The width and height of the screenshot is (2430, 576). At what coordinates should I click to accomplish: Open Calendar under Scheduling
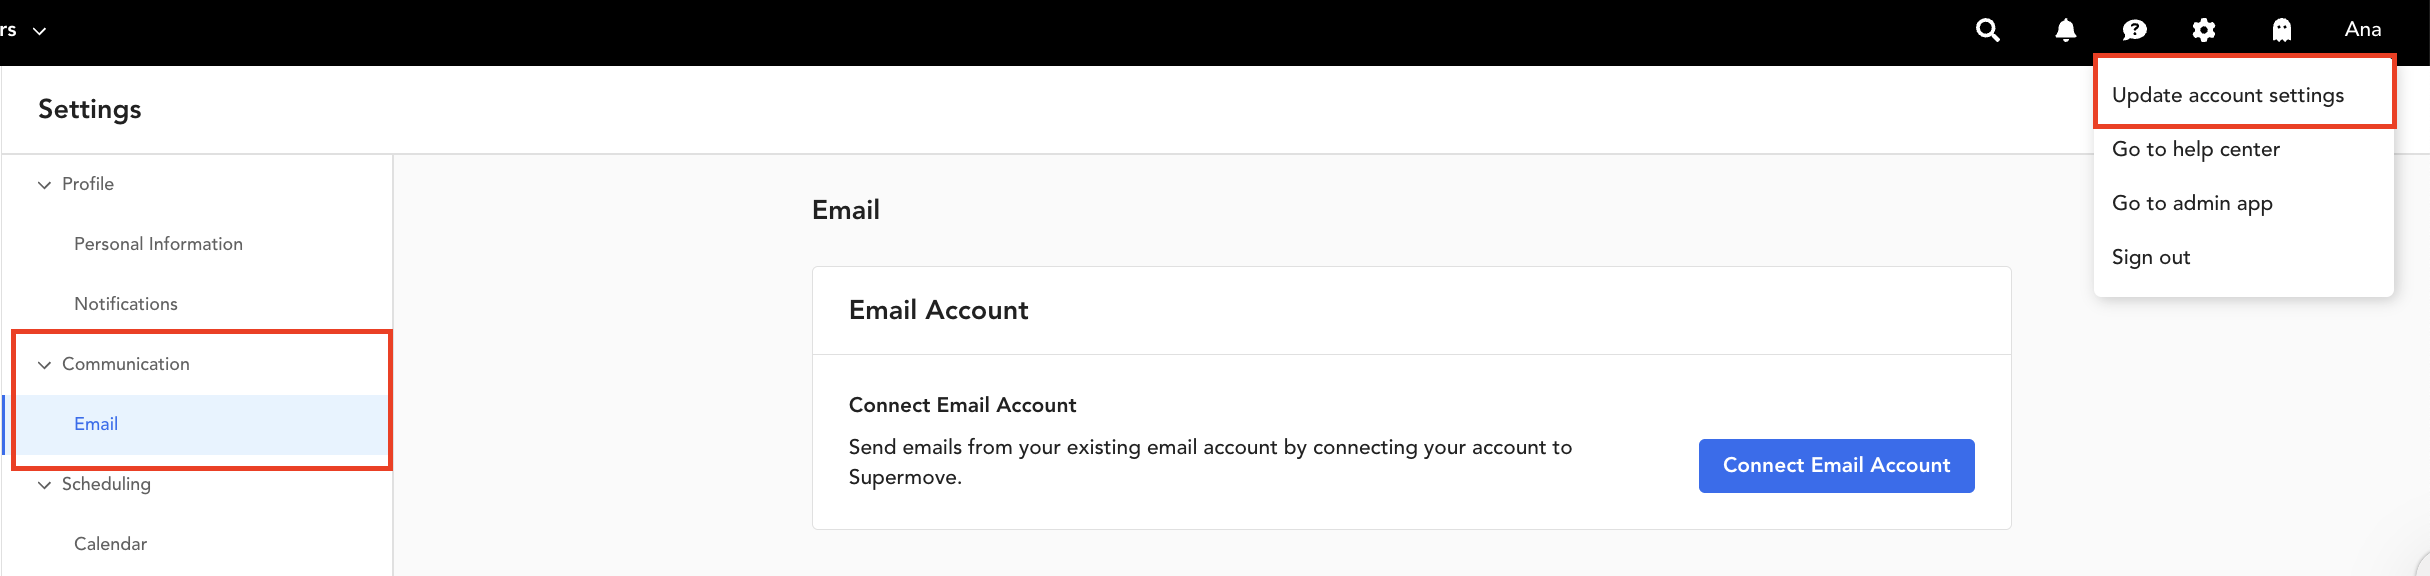[x=110, y=544]
